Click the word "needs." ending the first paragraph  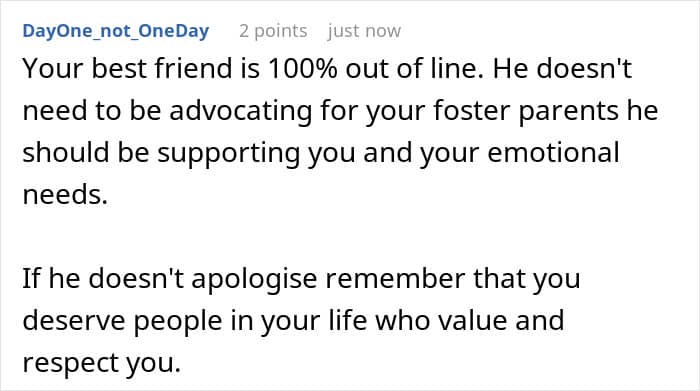(x=65, y=195)
